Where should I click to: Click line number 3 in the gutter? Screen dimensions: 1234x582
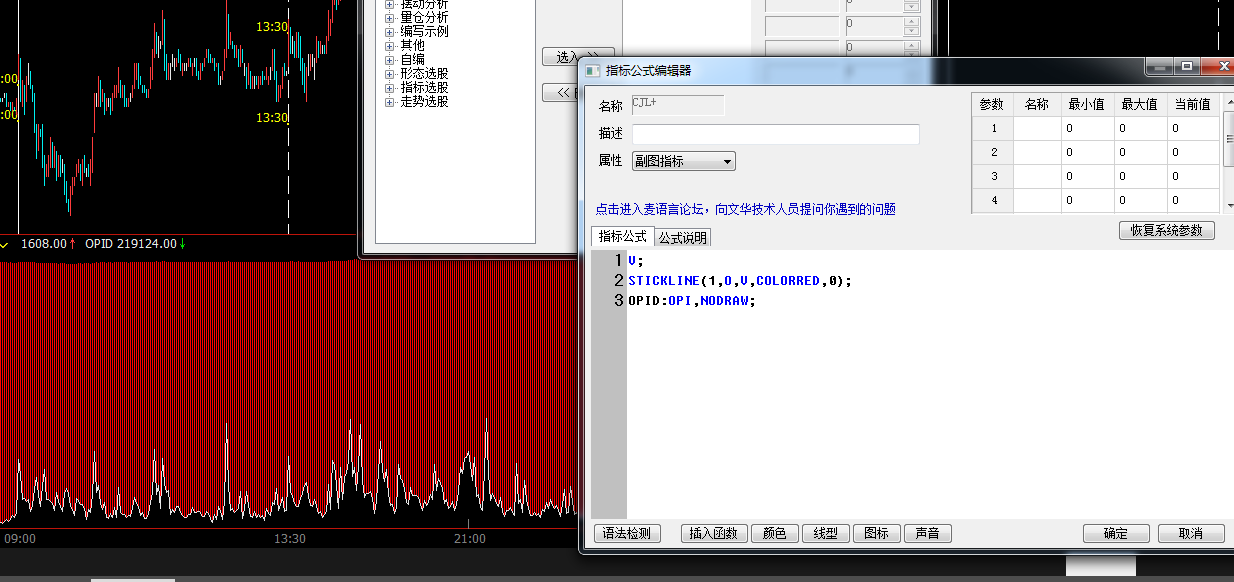pos(619,301)
